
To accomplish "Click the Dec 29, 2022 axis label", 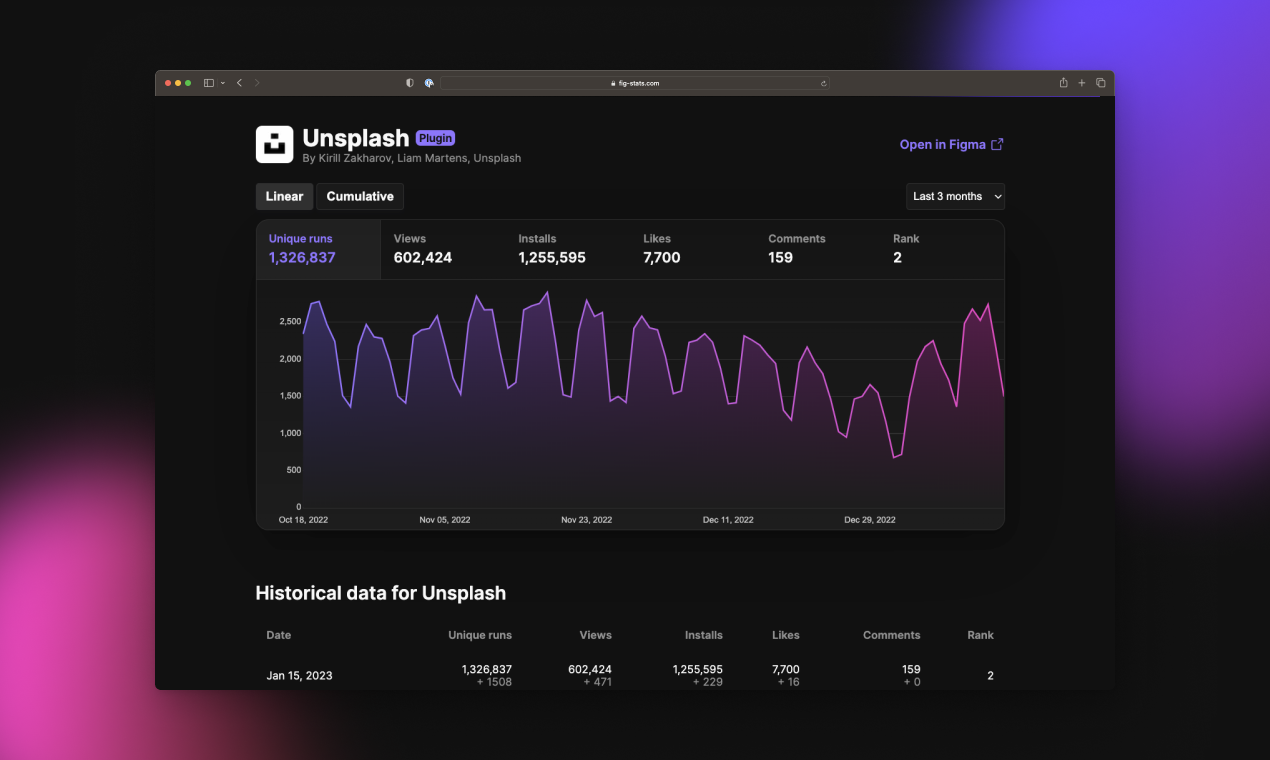I will coord(870,520).
